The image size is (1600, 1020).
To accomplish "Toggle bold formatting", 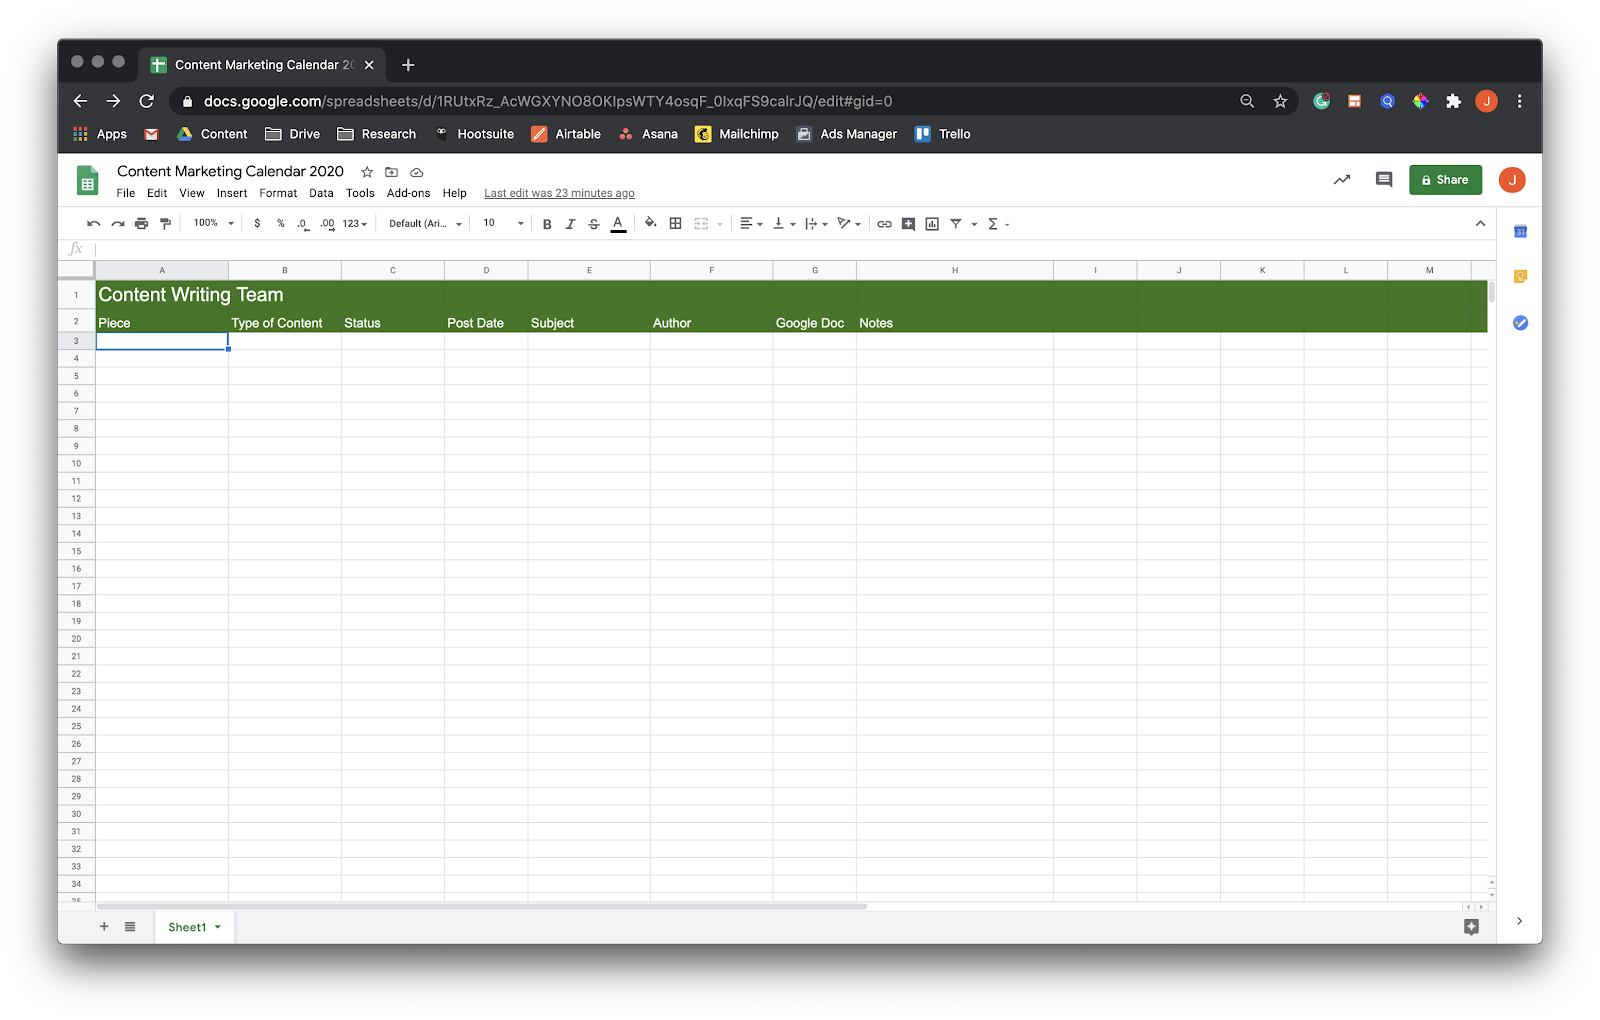I will (547, 224).
